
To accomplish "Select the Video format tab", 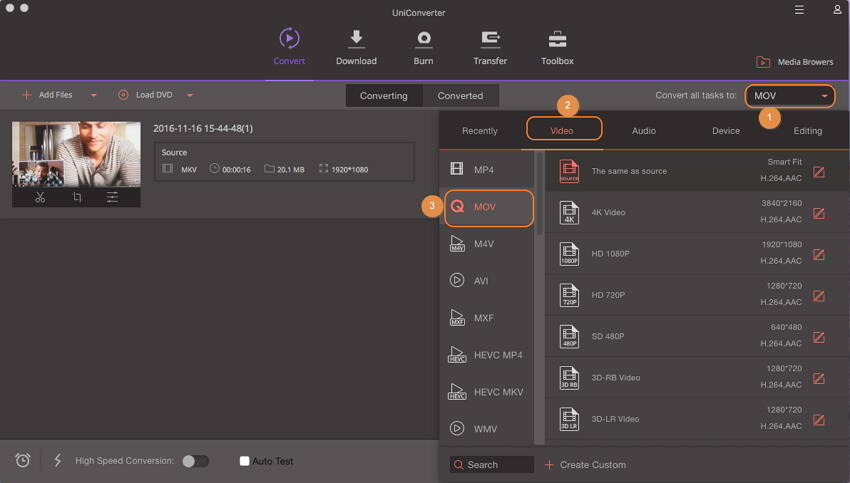I will (x=562, y=131).
